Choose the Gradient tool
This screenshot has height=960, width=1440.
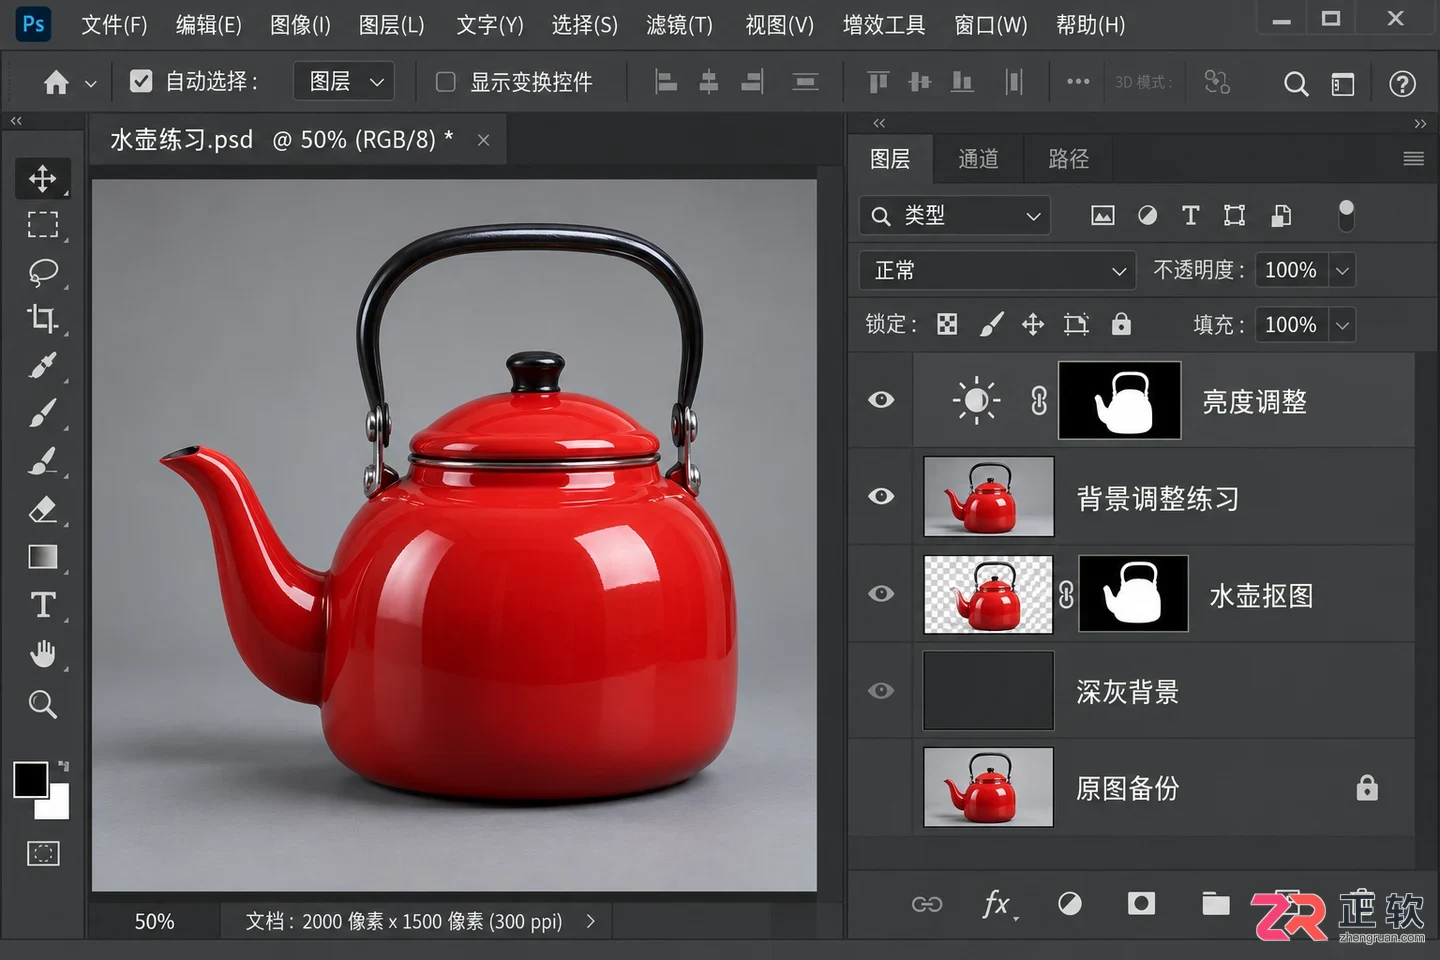(x=43, y=557)
